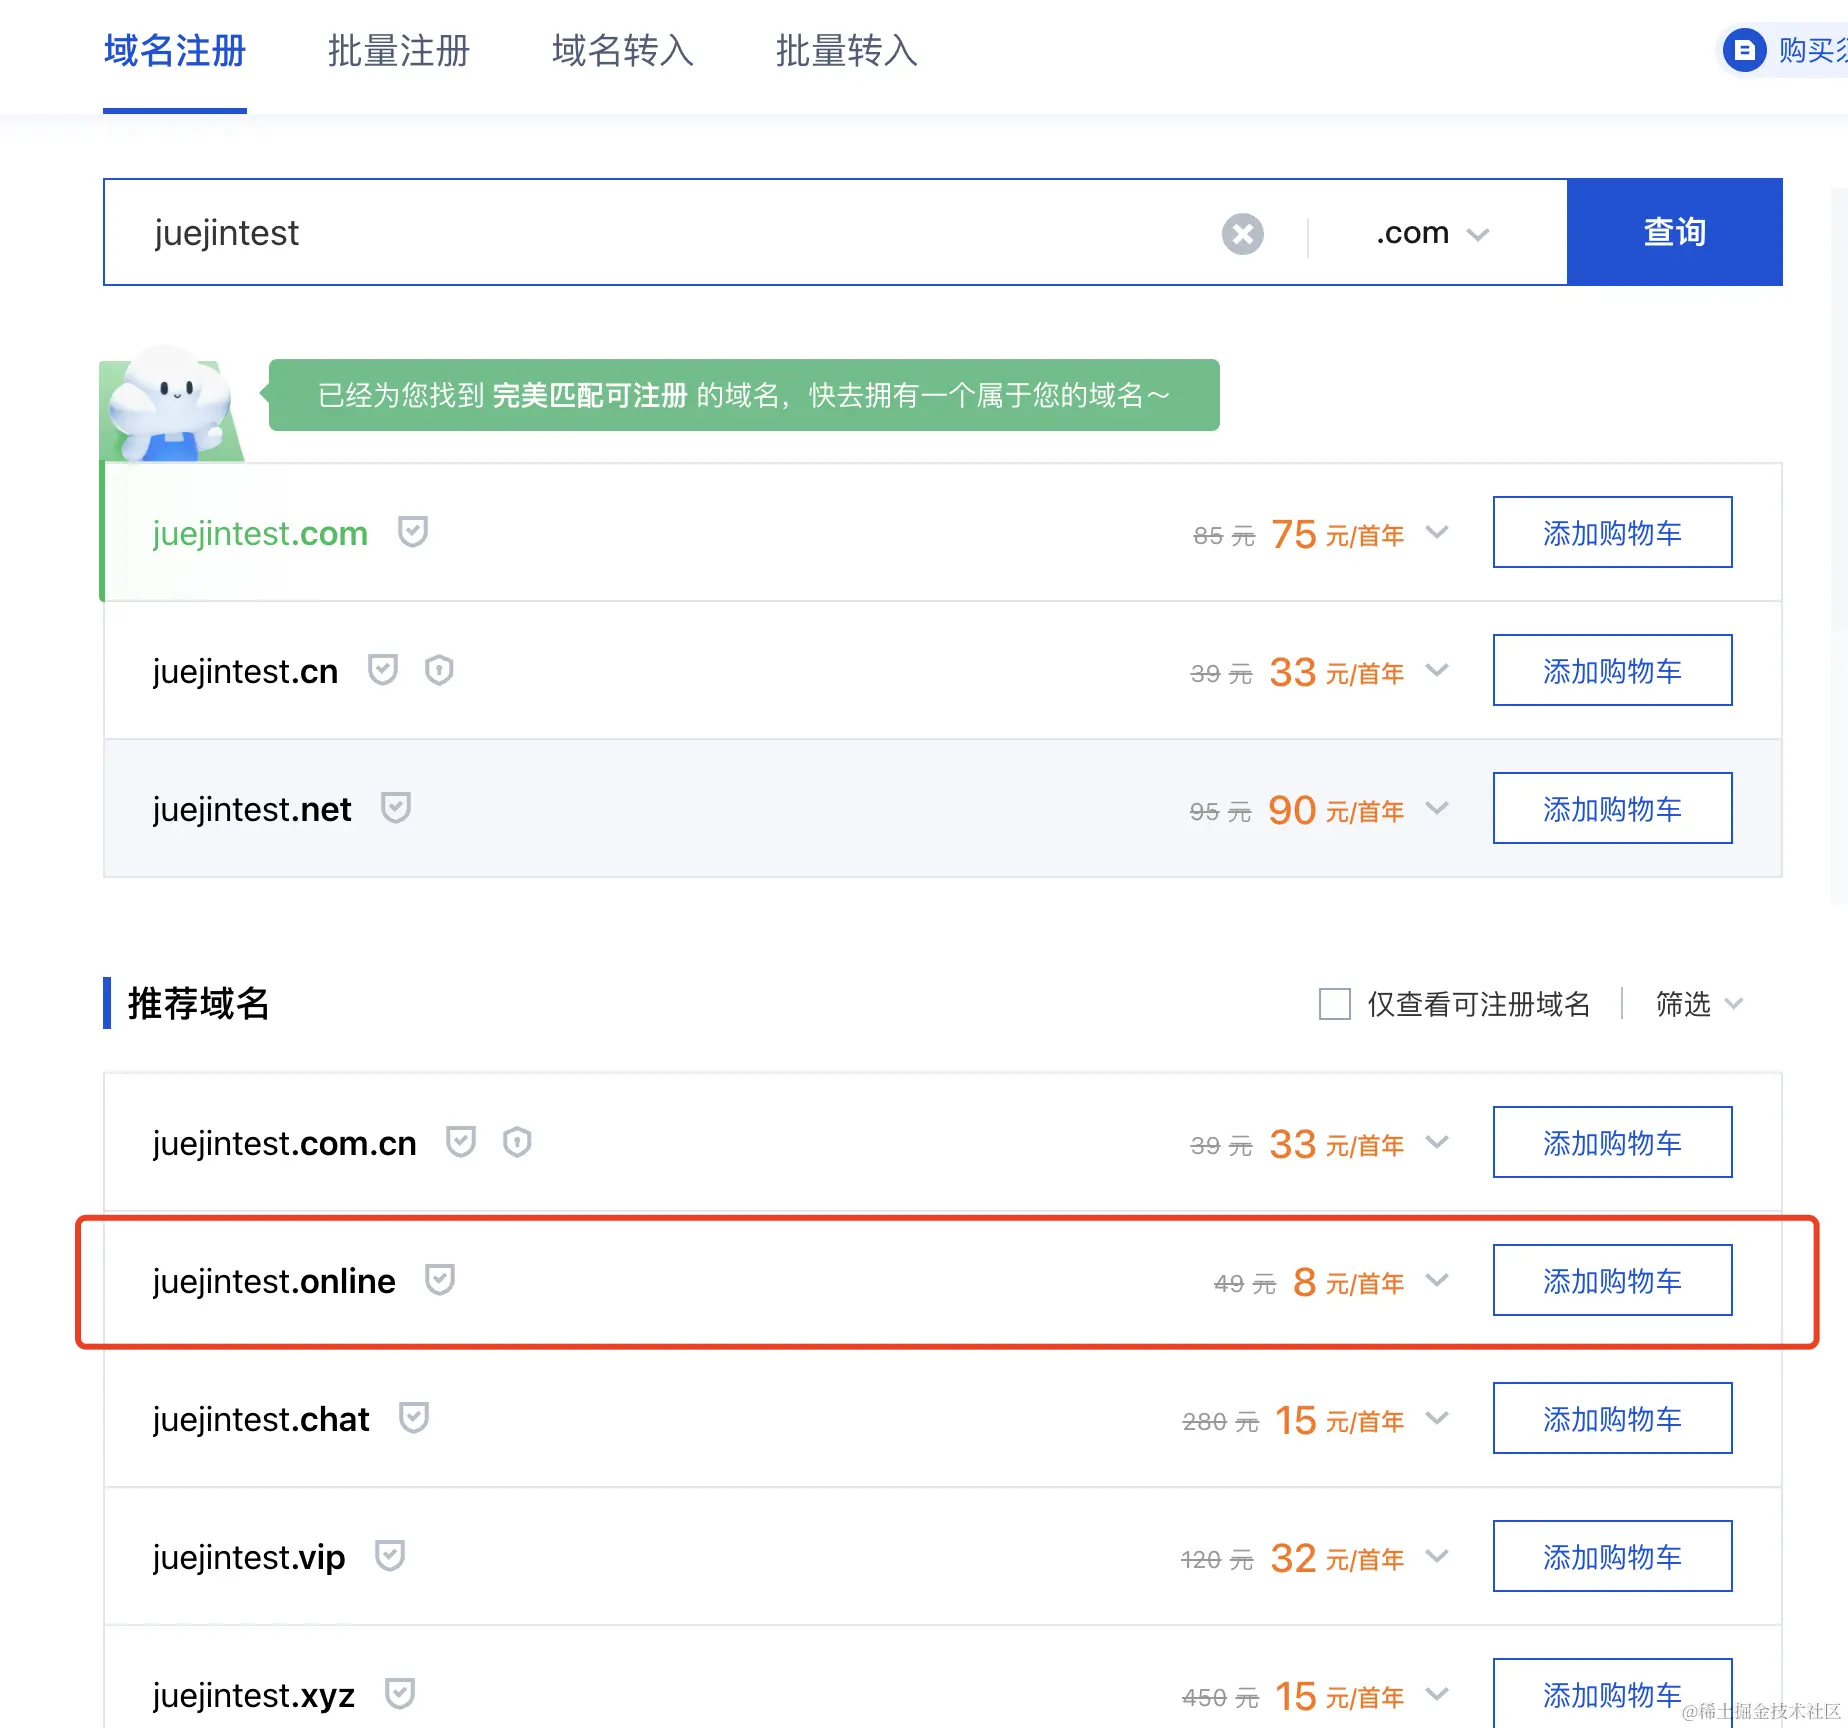Click shield icon beside juejintest.net
The image size is (1848, 1728).
396,808
